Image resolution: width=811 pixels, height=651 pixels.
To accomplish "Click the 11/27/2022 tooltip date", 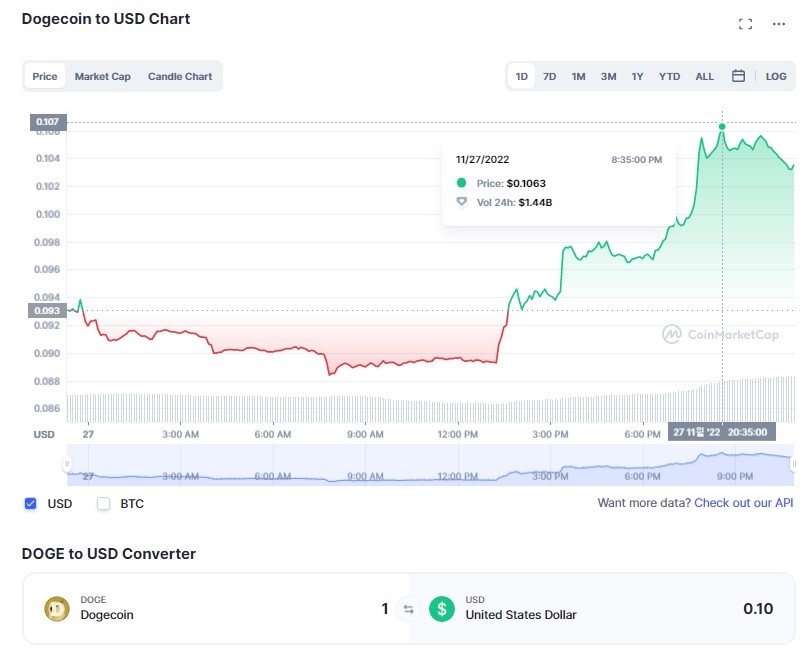I will tap(482, 160).
